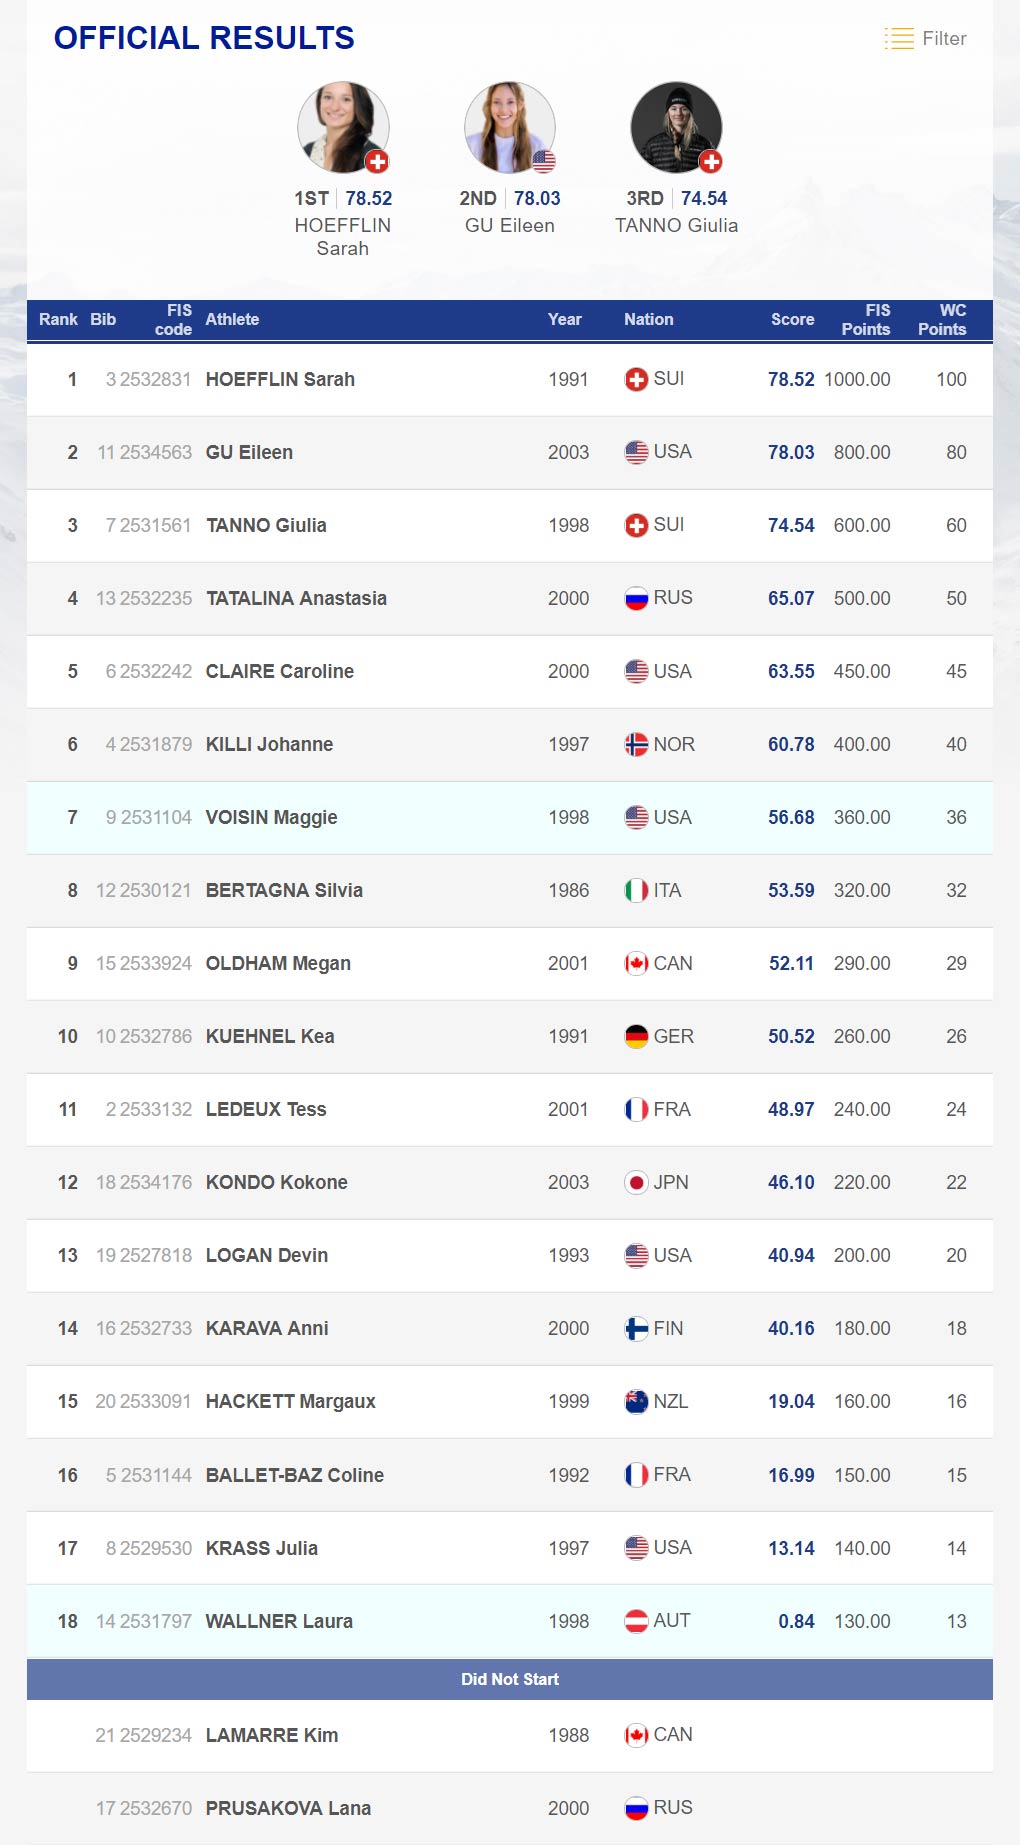This screenshot has width=1020, height=1845.
Task: Open LAMARRE Kim in Did Not Start
Action: pyautogui.click(x=271, y=1736)
